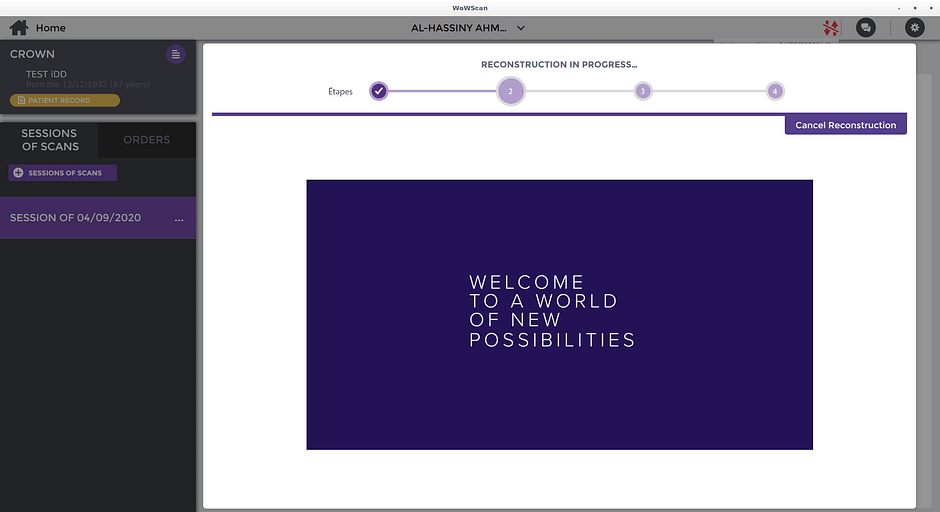
Task: Click the plus icon in Sessions of Scans button
Action: tap(18, 173)
